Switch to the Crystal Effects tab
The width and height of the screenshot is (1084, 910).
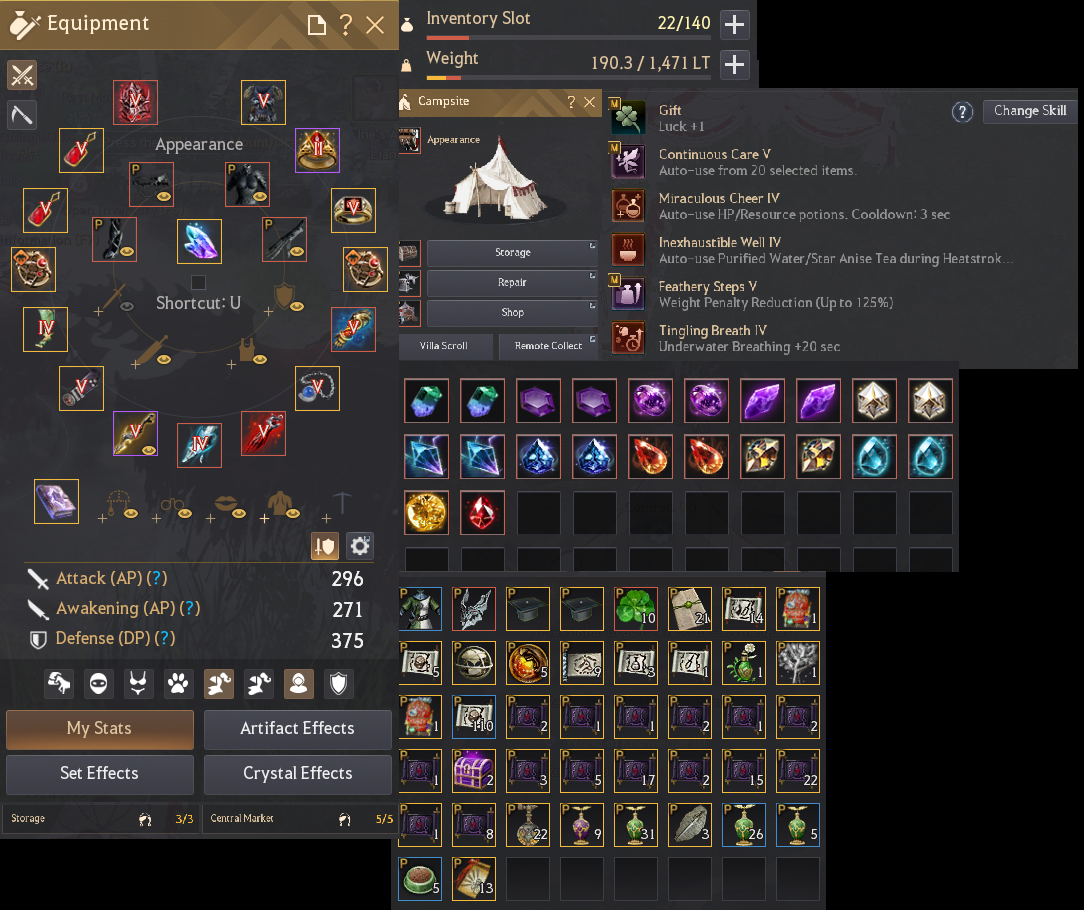[297, 774]
